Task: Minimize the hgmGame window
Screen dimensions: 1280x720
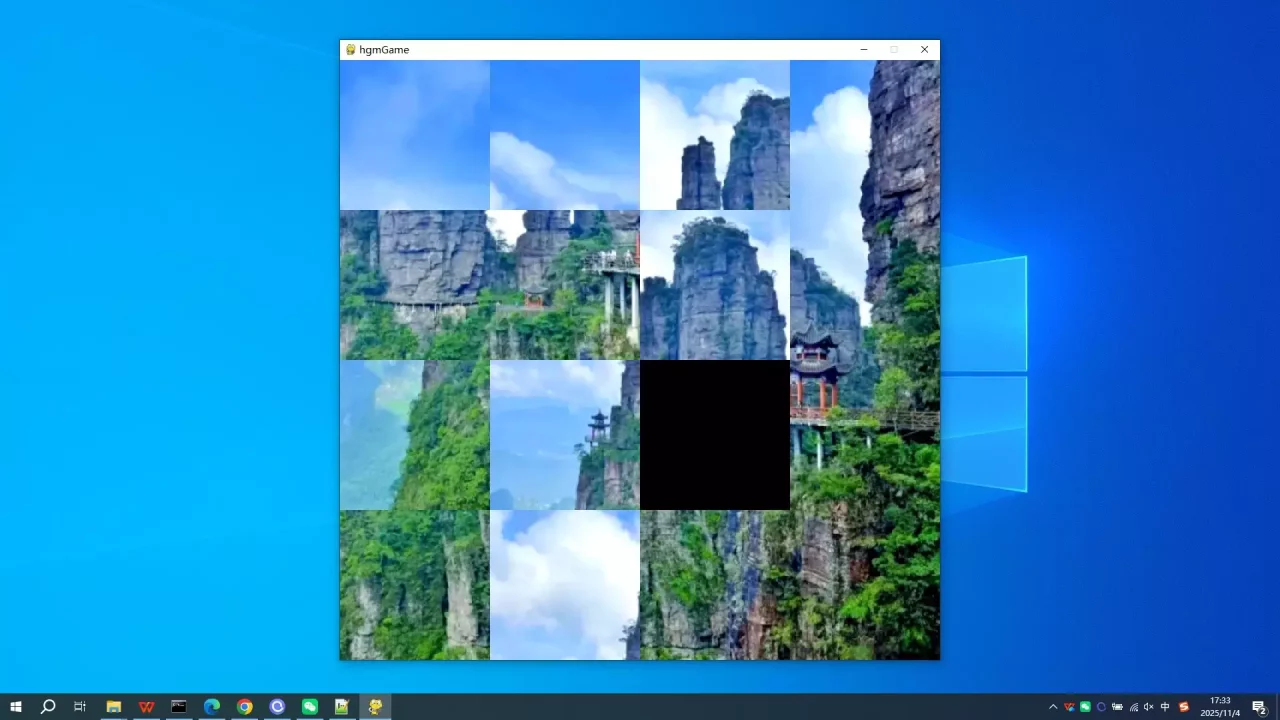Action: pyautogui.click(x=863, y=49)
